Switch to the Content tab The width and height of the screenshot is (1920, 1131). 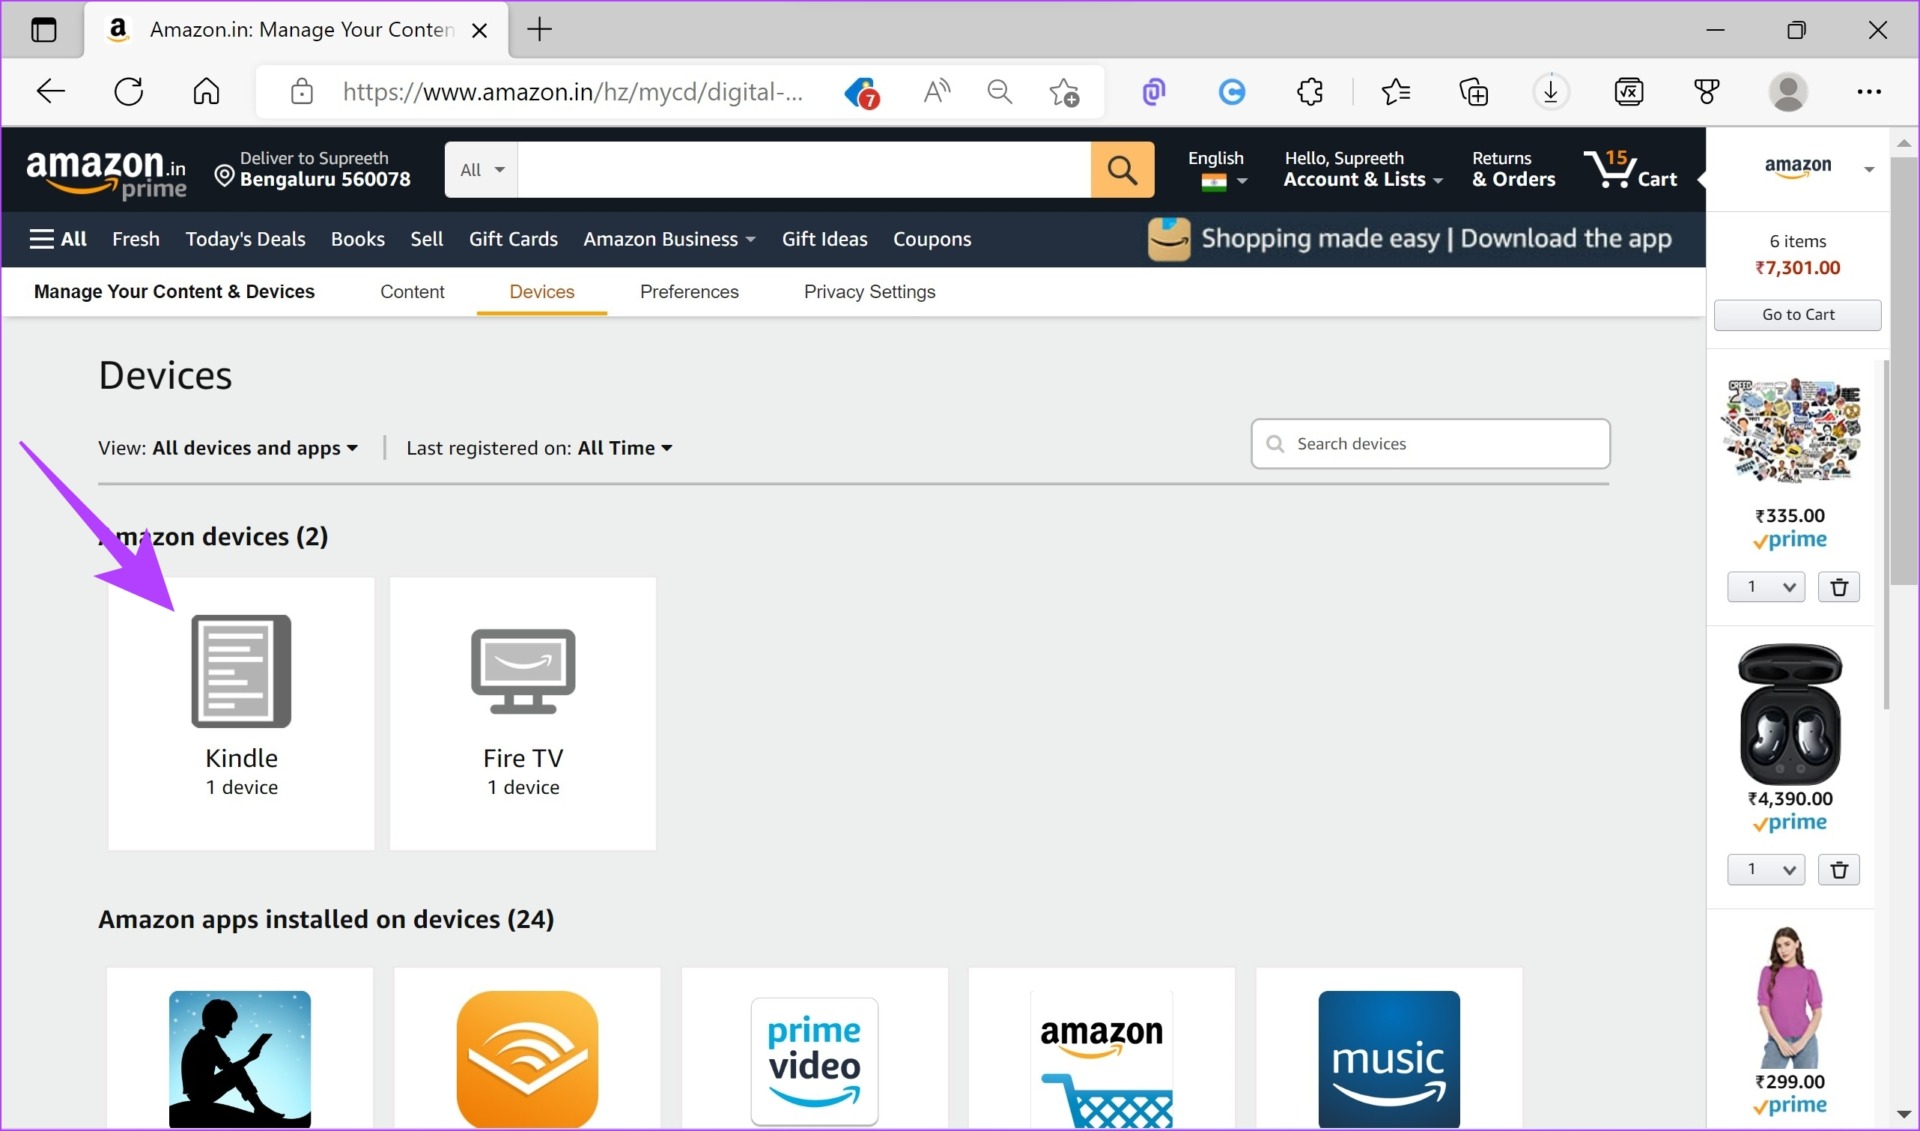pos(412,292)
